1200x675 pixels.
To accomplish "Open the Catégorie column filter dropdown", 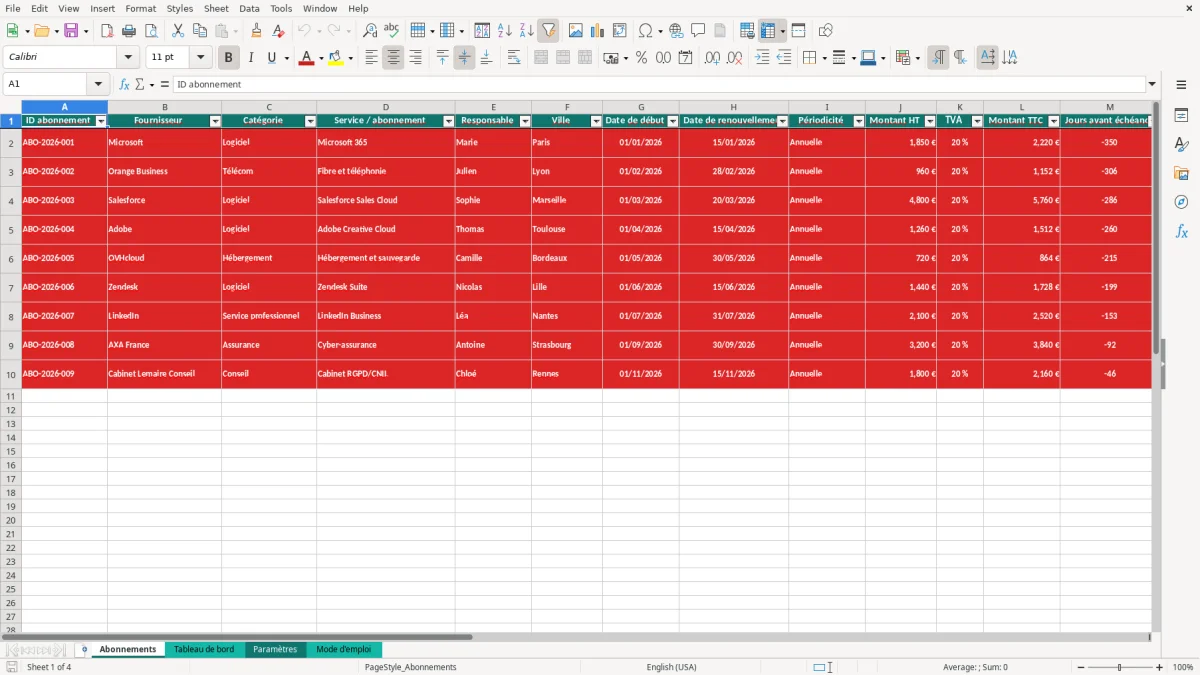I will (x=310, y=121).
